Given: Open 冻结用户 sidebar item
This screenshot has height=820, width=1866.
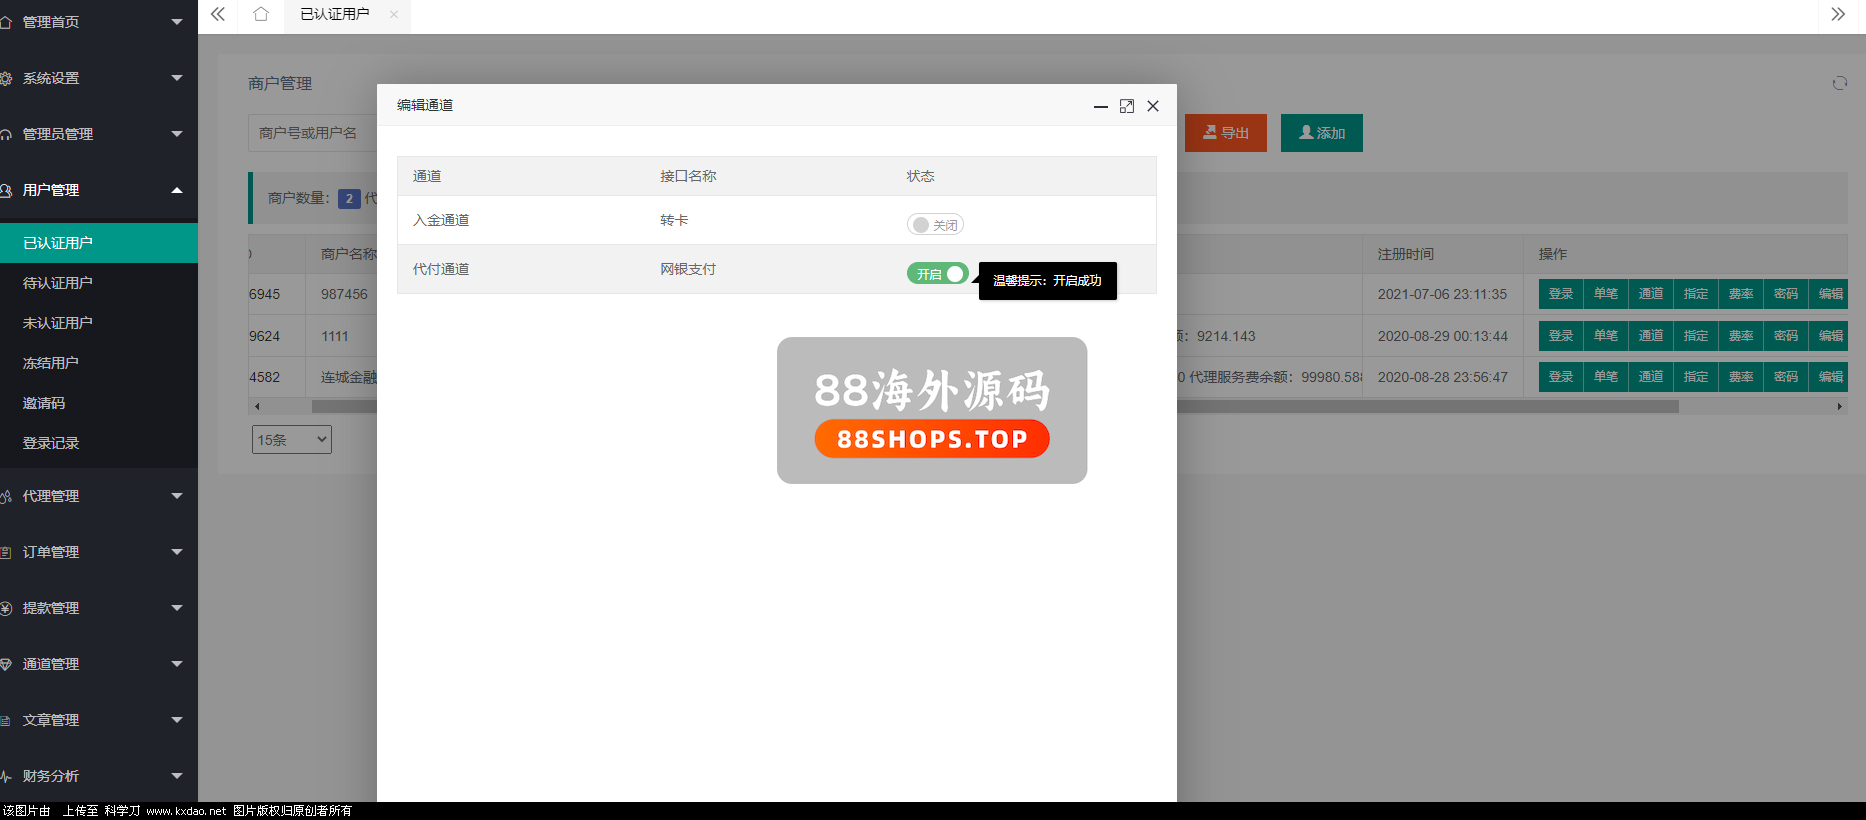Looking at the screenshot, I should [51, 363].
